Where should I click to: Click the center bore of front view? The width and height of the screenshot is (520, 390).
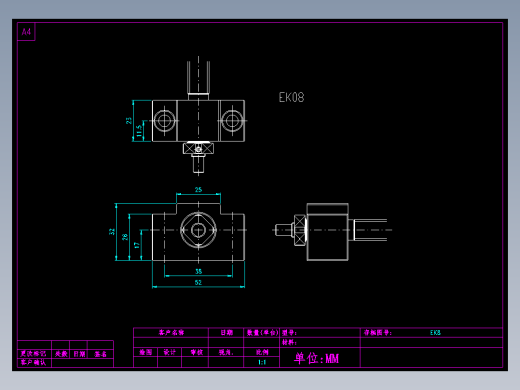pyautogui.click(x=198, y=230)
